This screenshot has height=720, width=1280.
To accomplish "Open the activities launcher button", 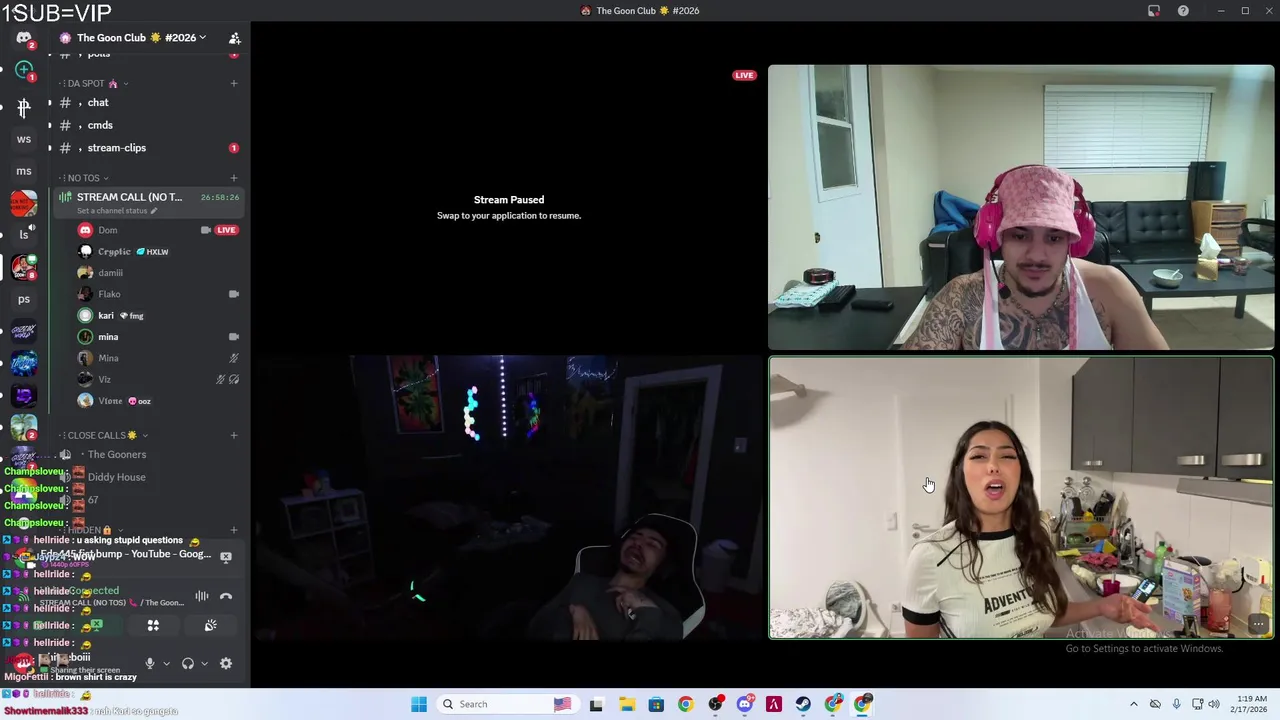I will pos(153,625).
